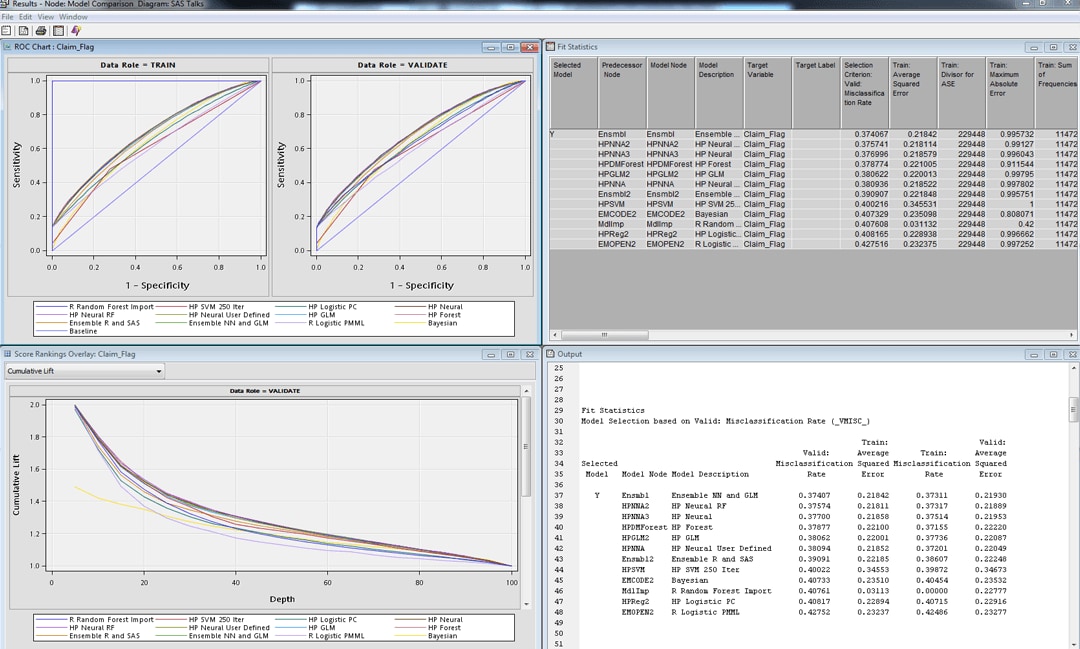The image size is (1080, 649).
Task: Click Output window vertical scrollbar thumb
Action: click(1073, 409)
